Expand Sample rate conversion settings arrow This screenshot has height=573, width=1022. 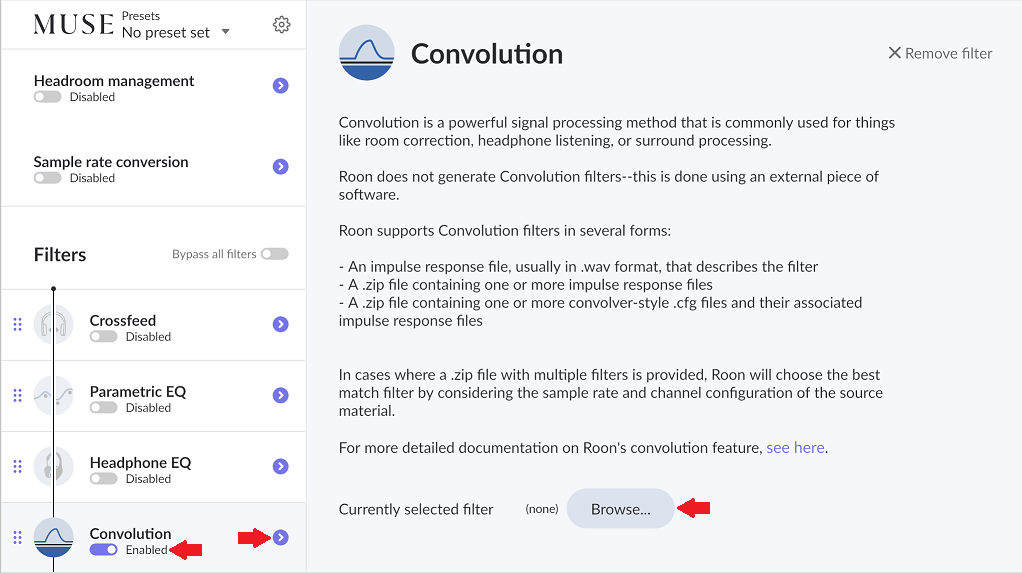tap(281, 167)
